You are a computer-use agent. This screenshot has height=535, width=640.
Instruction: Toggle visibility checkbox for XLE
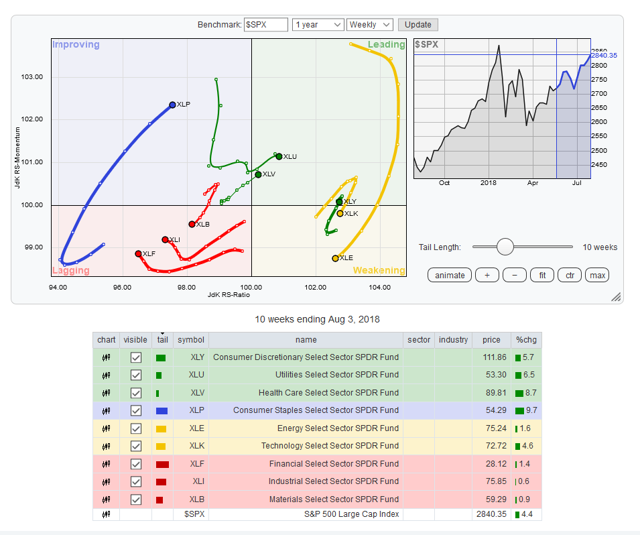(x=136, y=428)
